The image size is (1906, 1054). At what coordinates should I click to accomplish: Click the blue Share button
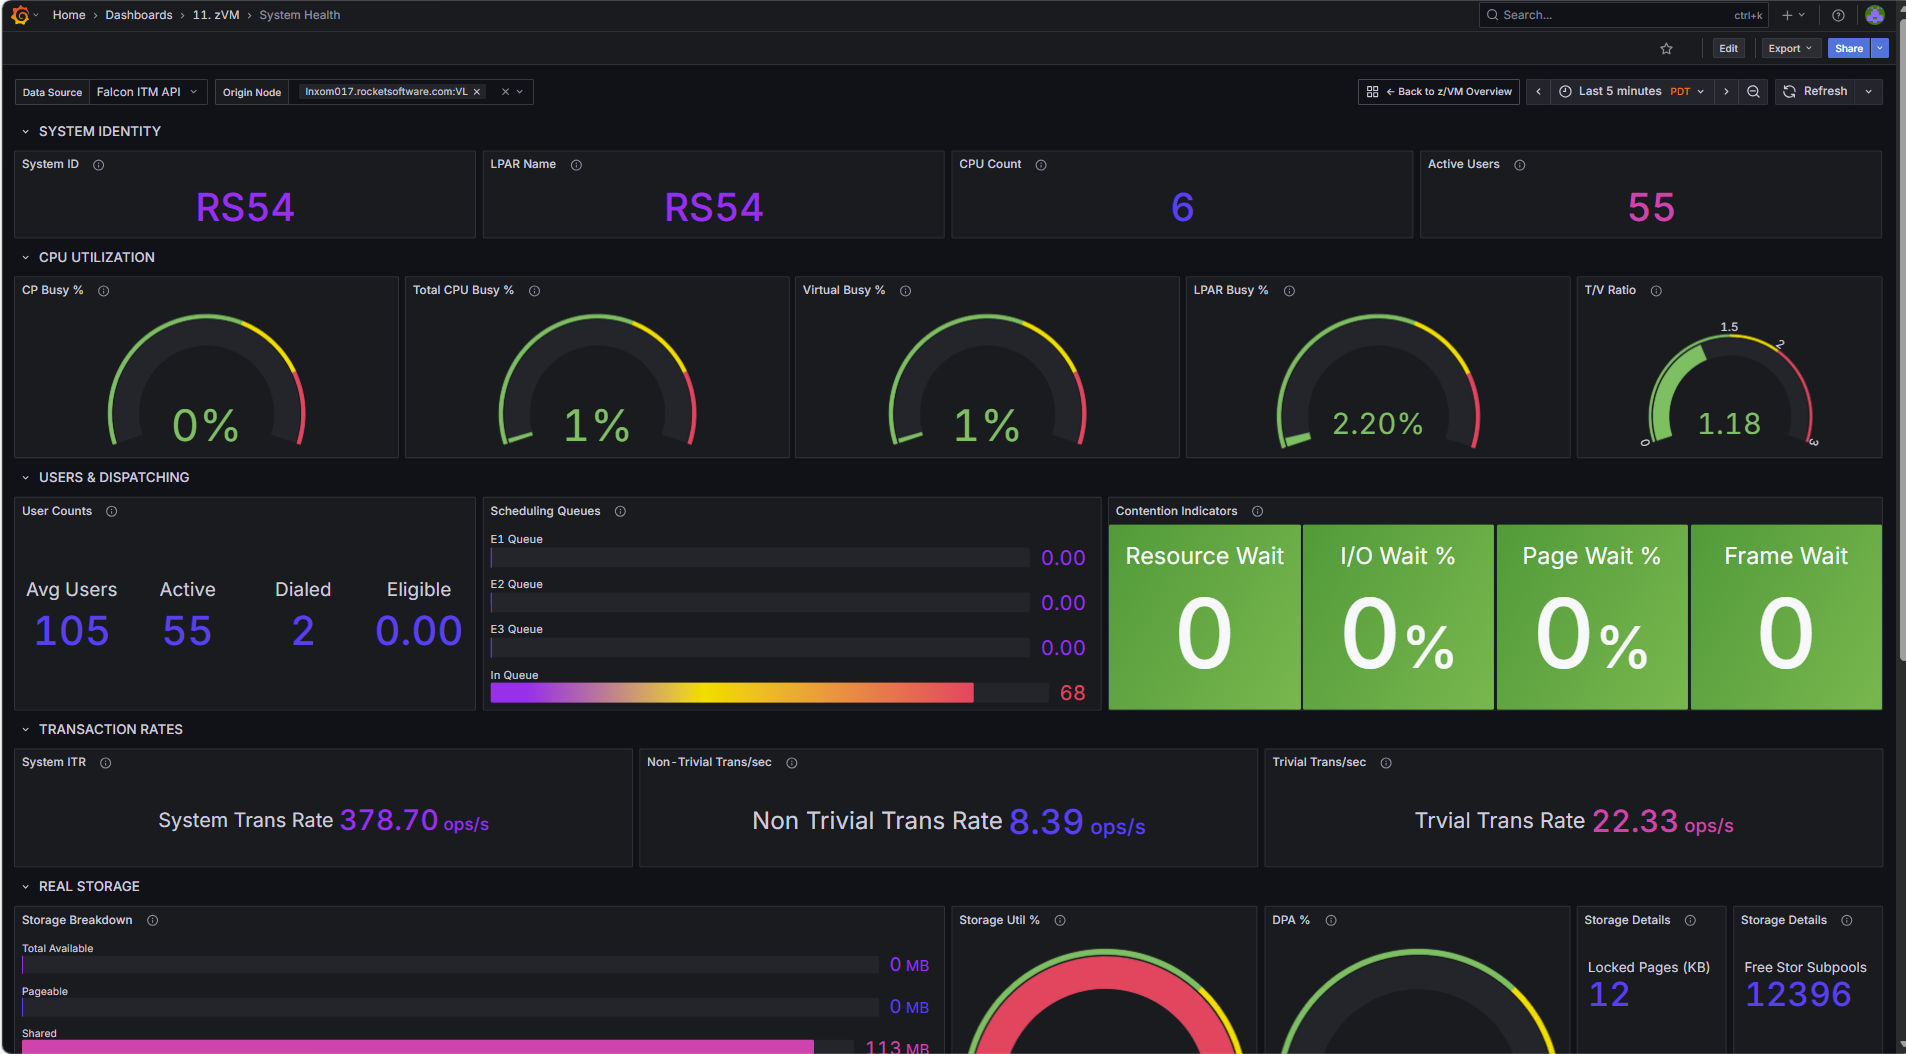click(1849, 48)
